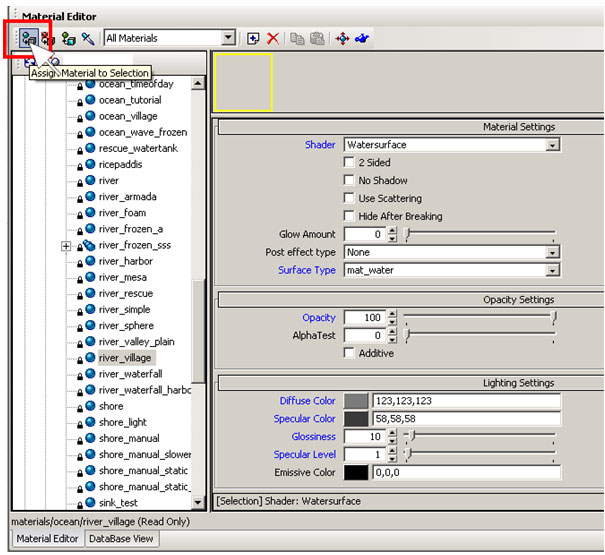Decrease Opacity using down spinner arrow
Image resolution: width=605 pixels, height=555 pixels.
pos(392,321)
